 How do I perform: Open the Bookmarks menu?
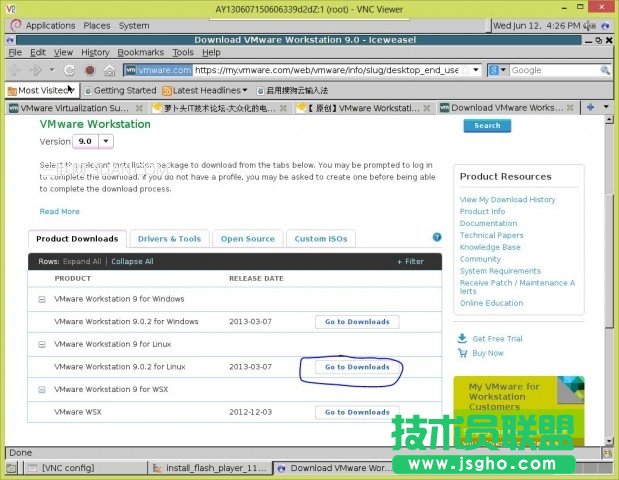click(x=141, y=52)
